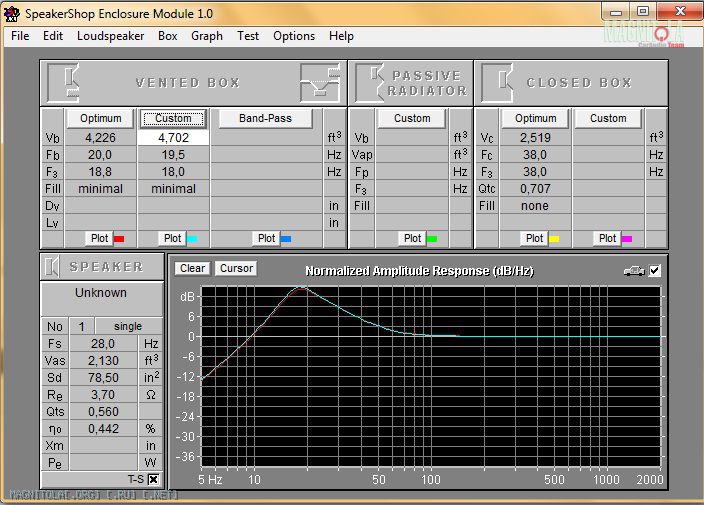Click the Passive Radiator speaker icon
The image size is (704, 505).
371,82
